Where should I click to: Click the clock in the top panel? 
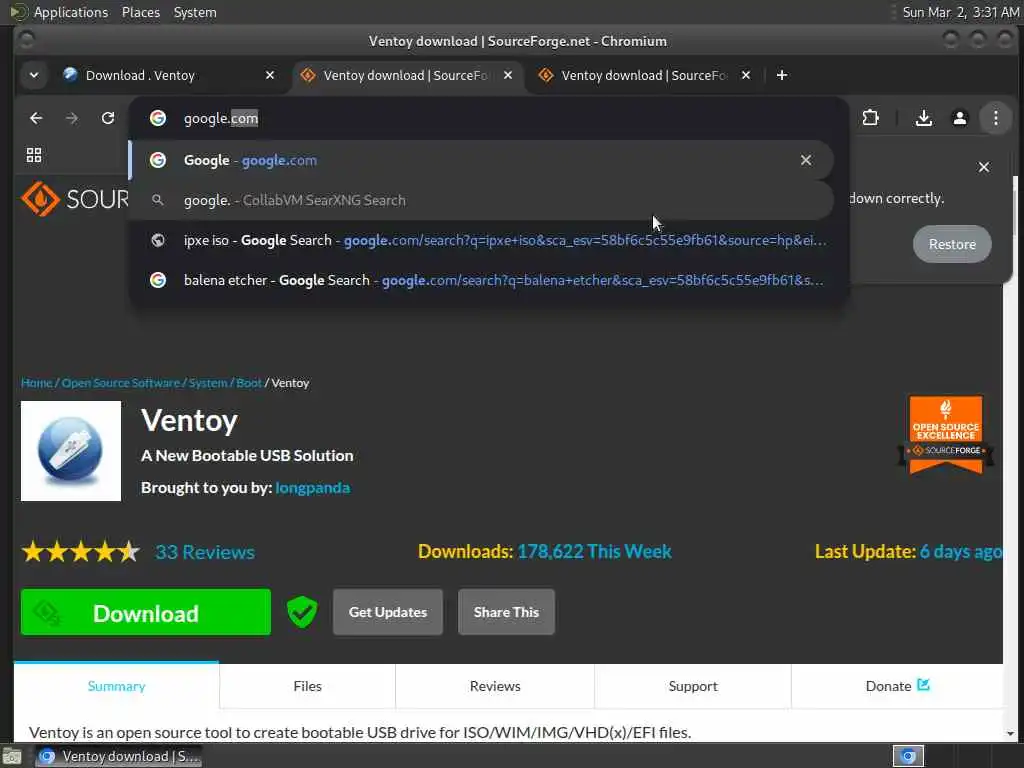(961, 12)
